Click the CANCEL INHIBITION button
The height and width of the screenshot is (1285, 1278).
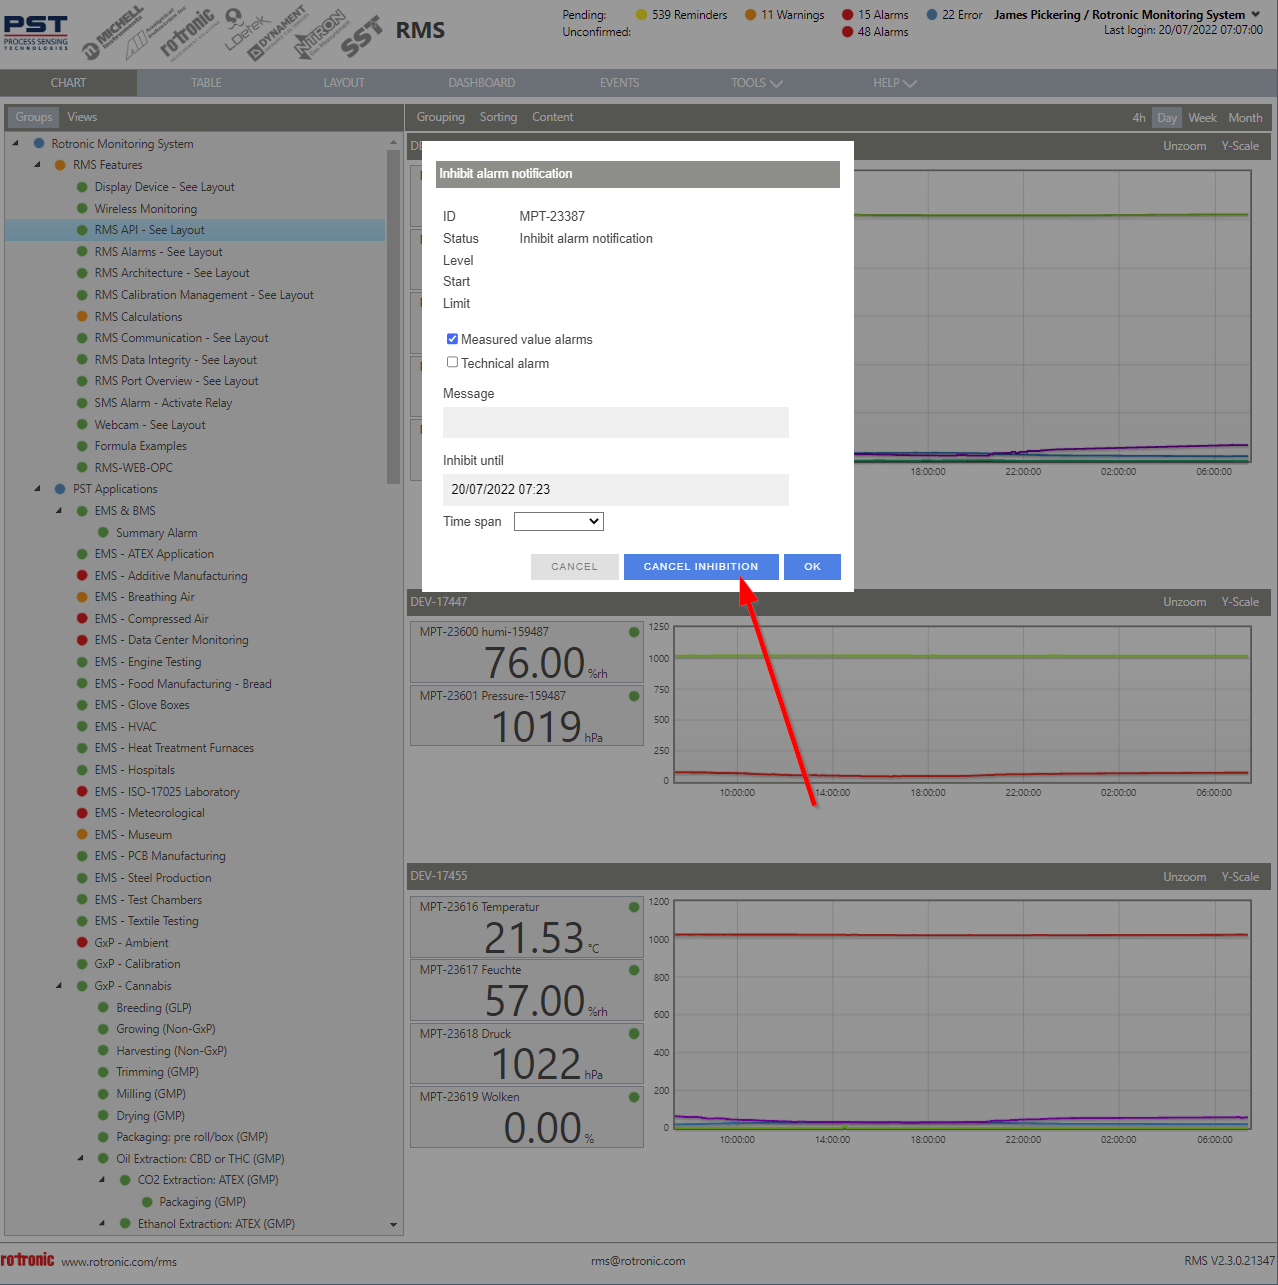[x=700, y=567]
